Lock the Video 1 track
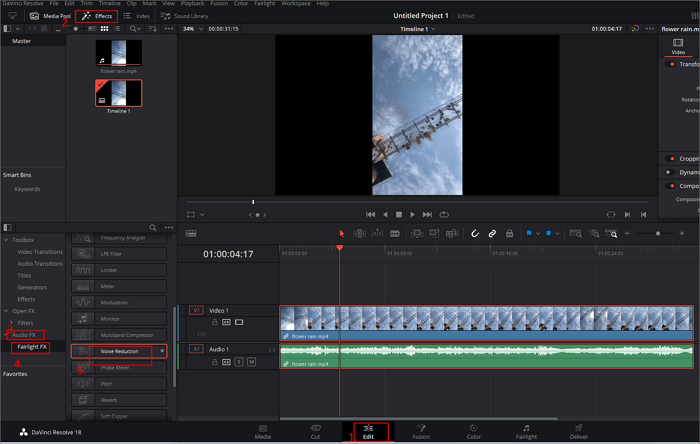 (x=215, y=322)
